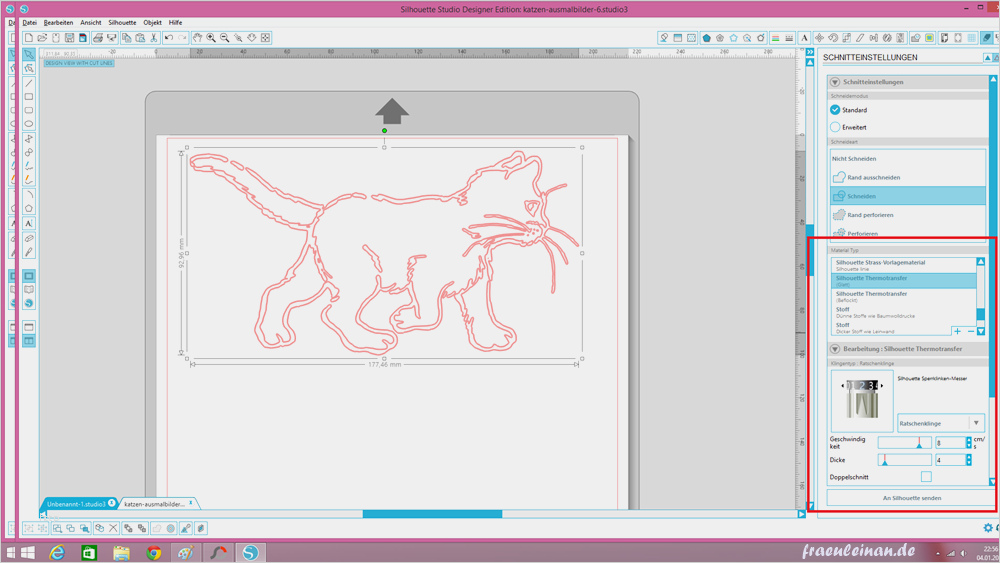1000x563 pixels.
Task: Select the arrow Select tool
Action: pyautogui.click(x=29, y=54)
